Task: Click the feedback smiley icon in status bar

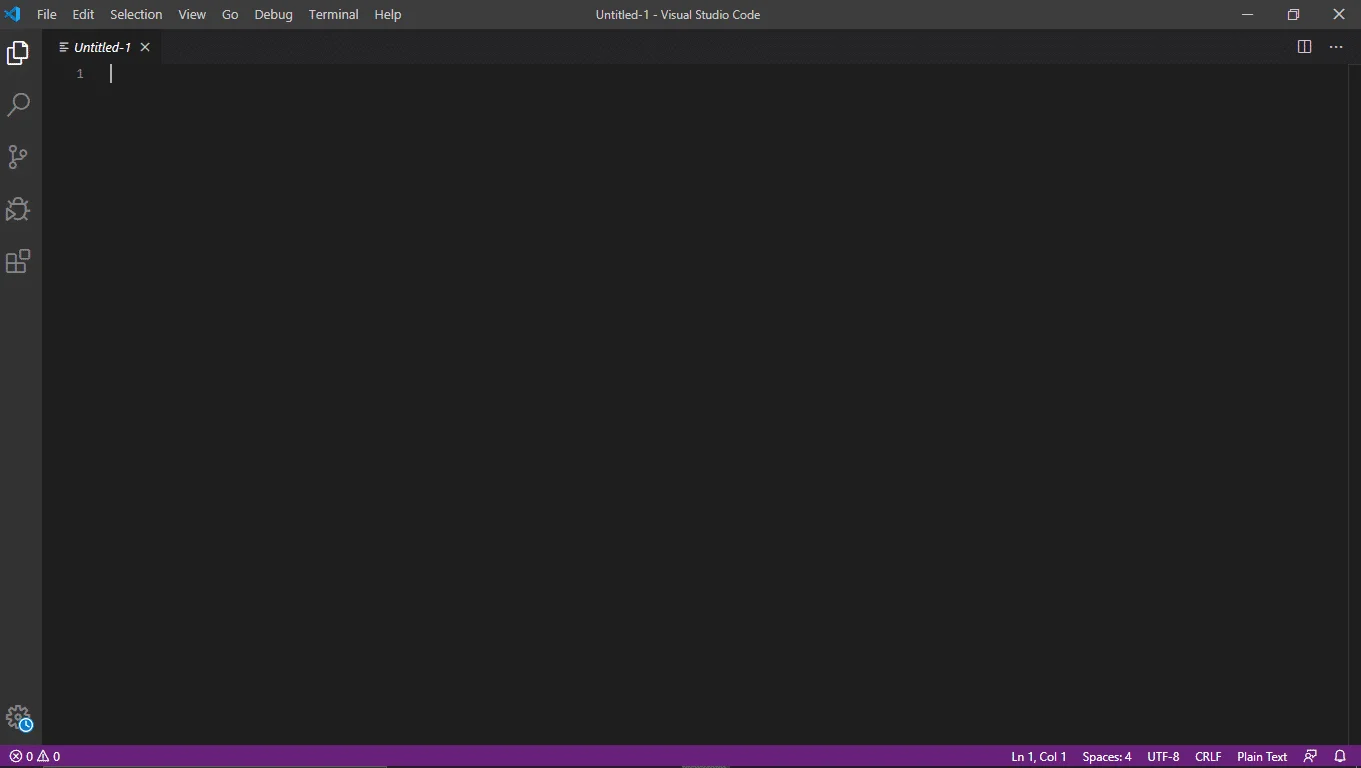Action: [x=1310, y=757]
